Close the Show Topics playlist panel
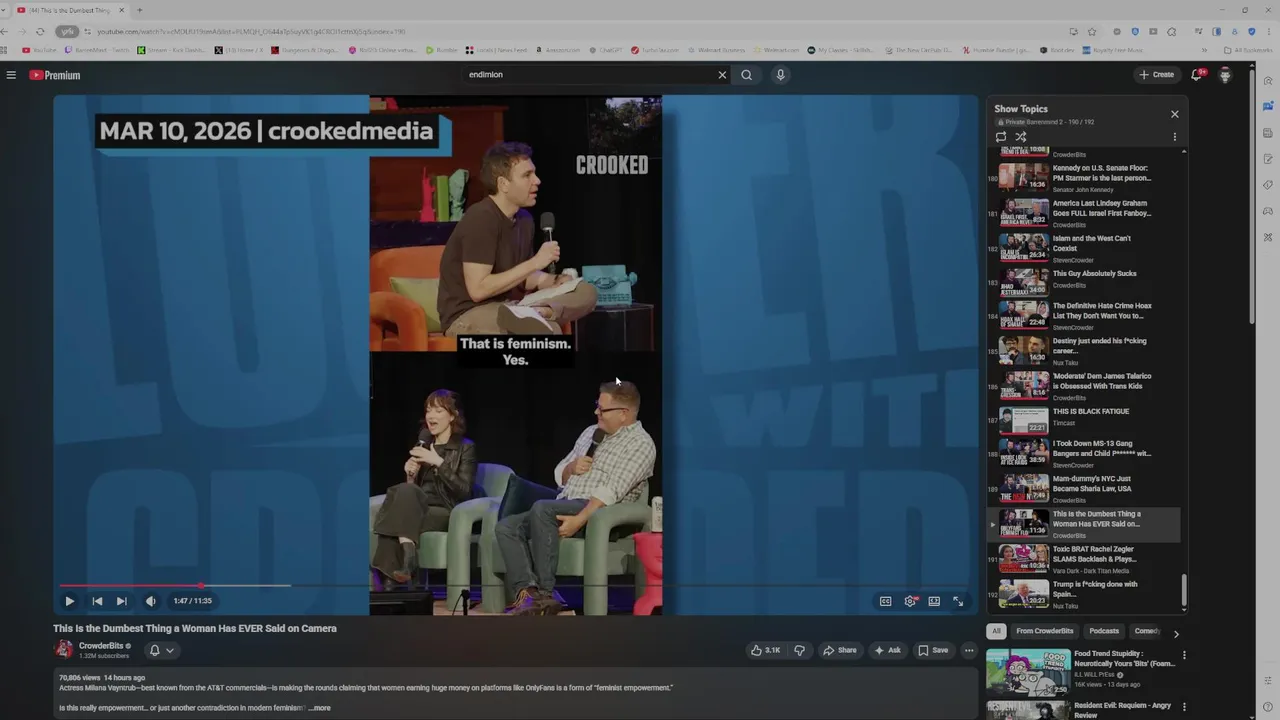This screenshot has width=1280, height=720. (x=1175, y=114)
